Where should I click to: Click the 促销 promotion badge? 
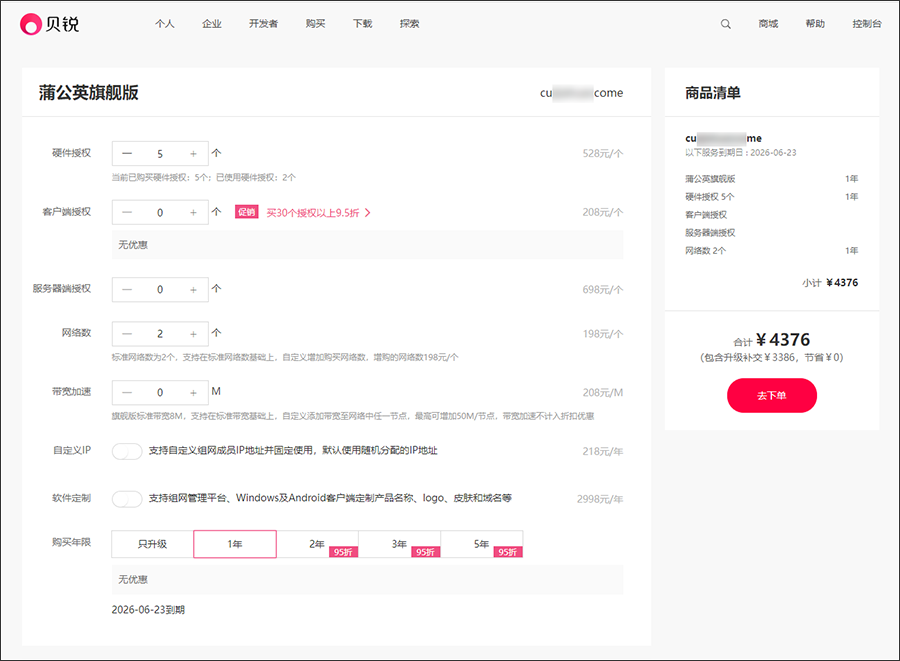pos(246,212)
